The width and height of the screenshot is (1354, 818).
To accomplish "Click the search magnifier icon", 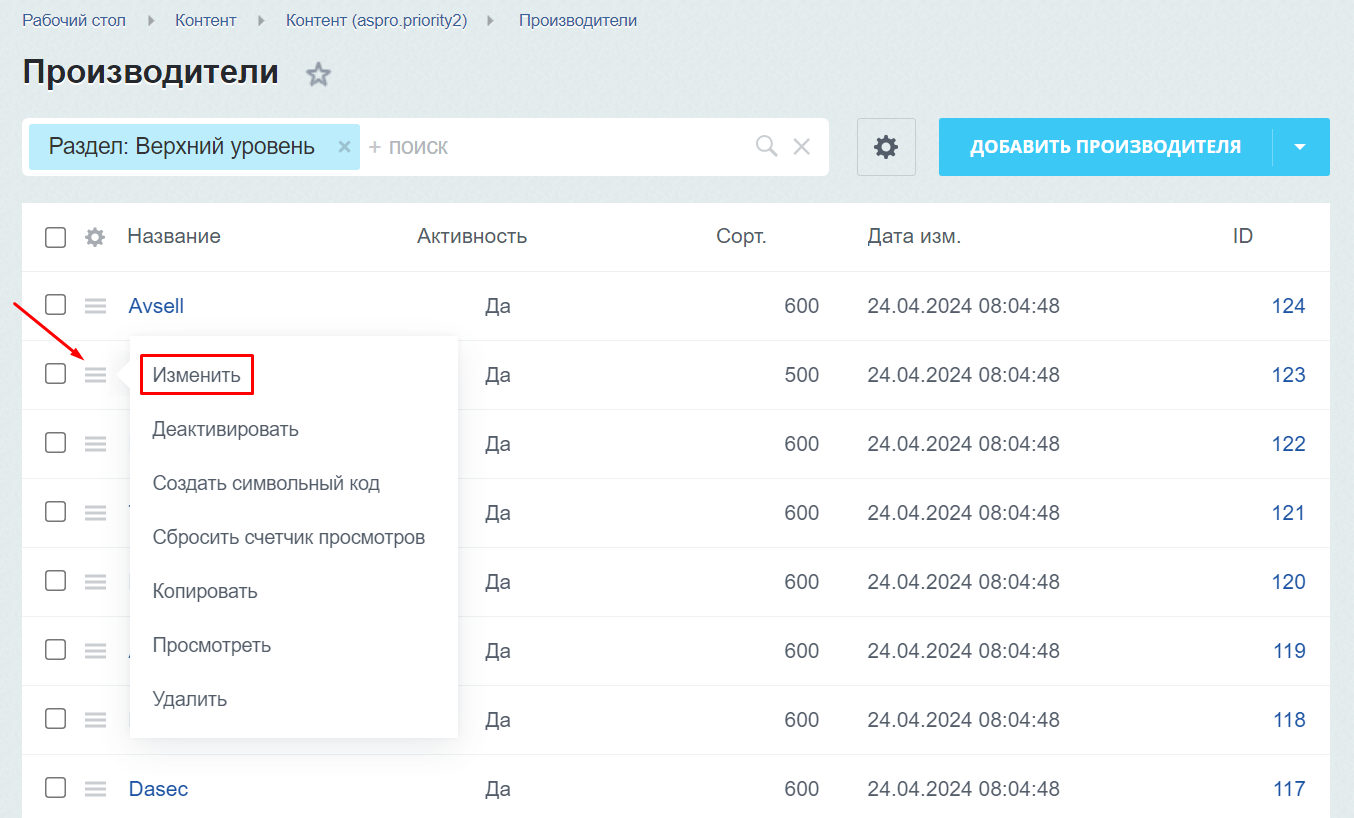I will tap(767, 147).
